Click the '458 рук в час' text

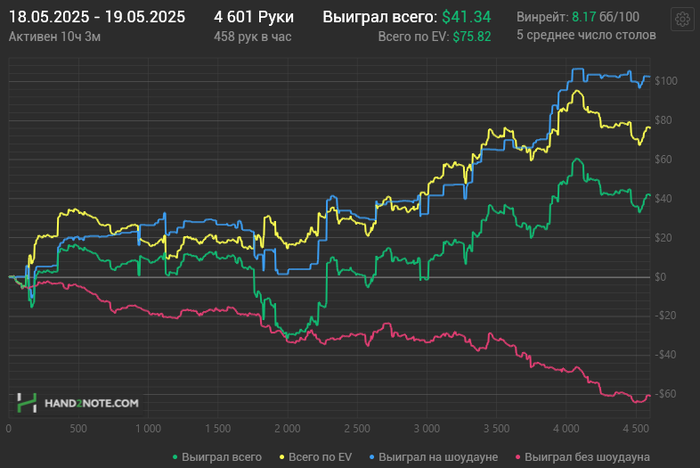pyautogui.click(x=252, y=37)
